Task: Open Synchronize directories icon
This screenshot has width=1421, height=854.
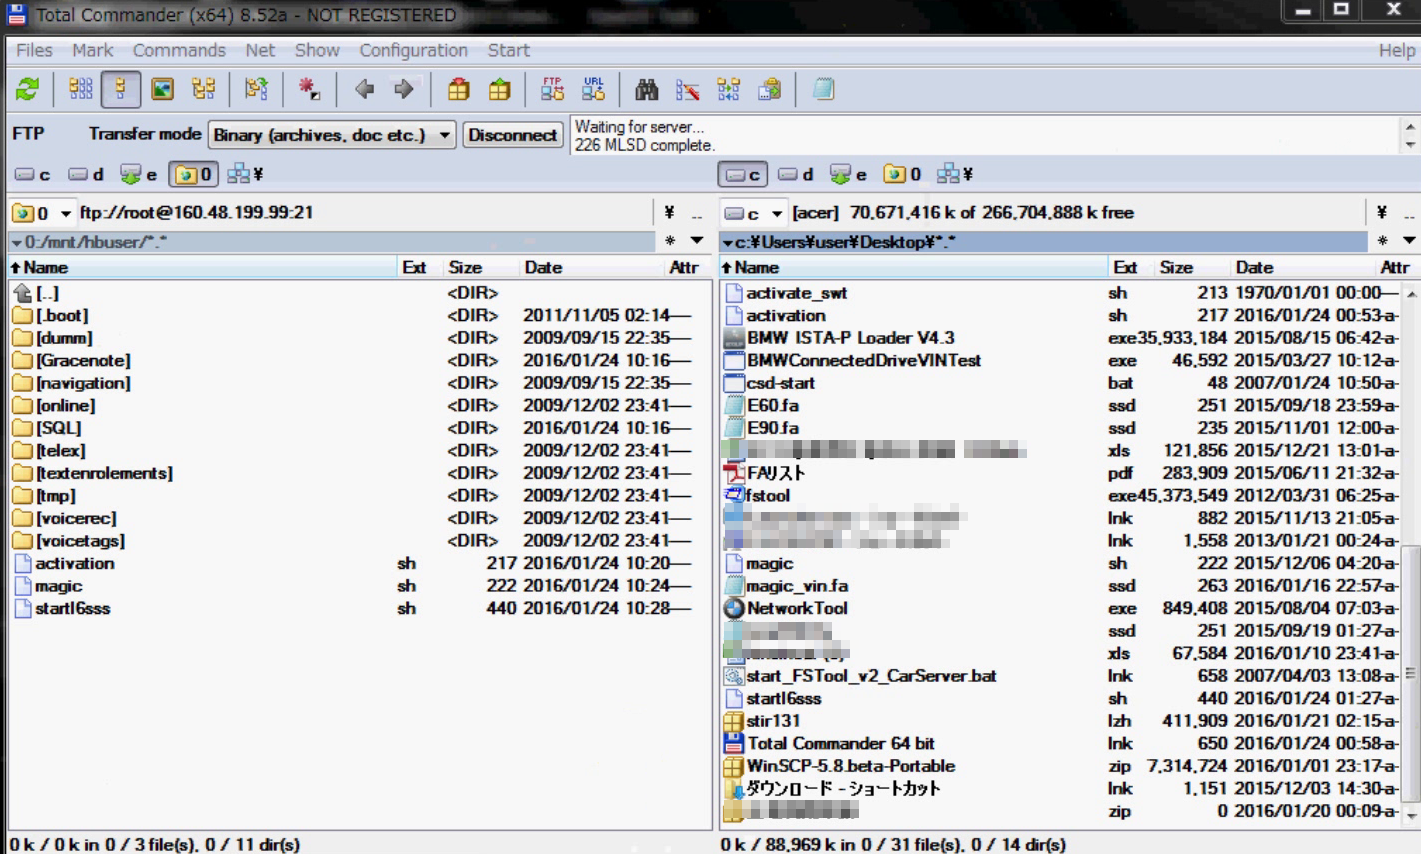Action: click(x=729, y=90)
